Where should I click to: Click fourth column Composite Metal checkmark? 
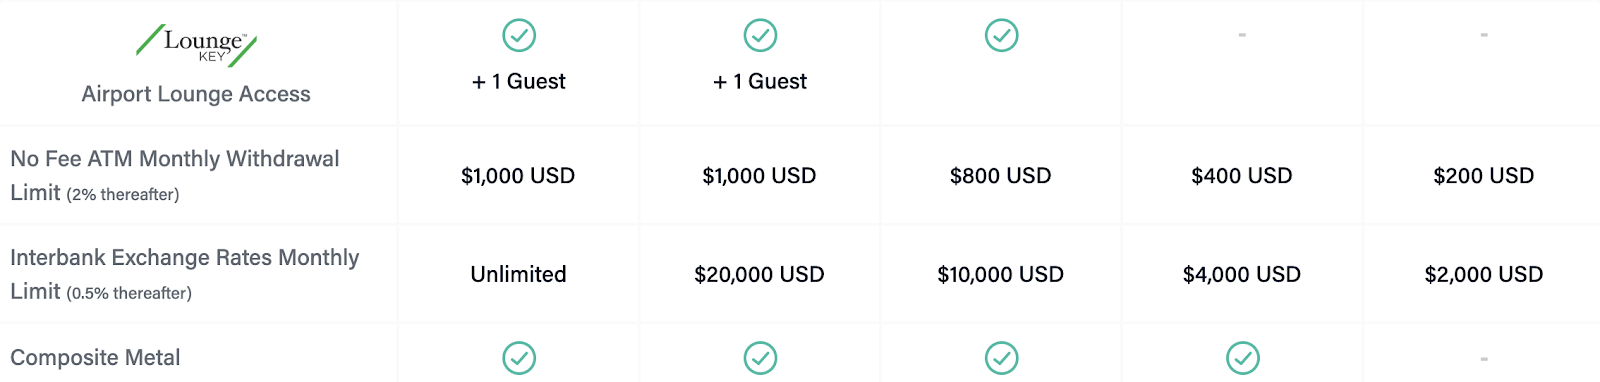pyautogui.click(x=1242, y=358)
